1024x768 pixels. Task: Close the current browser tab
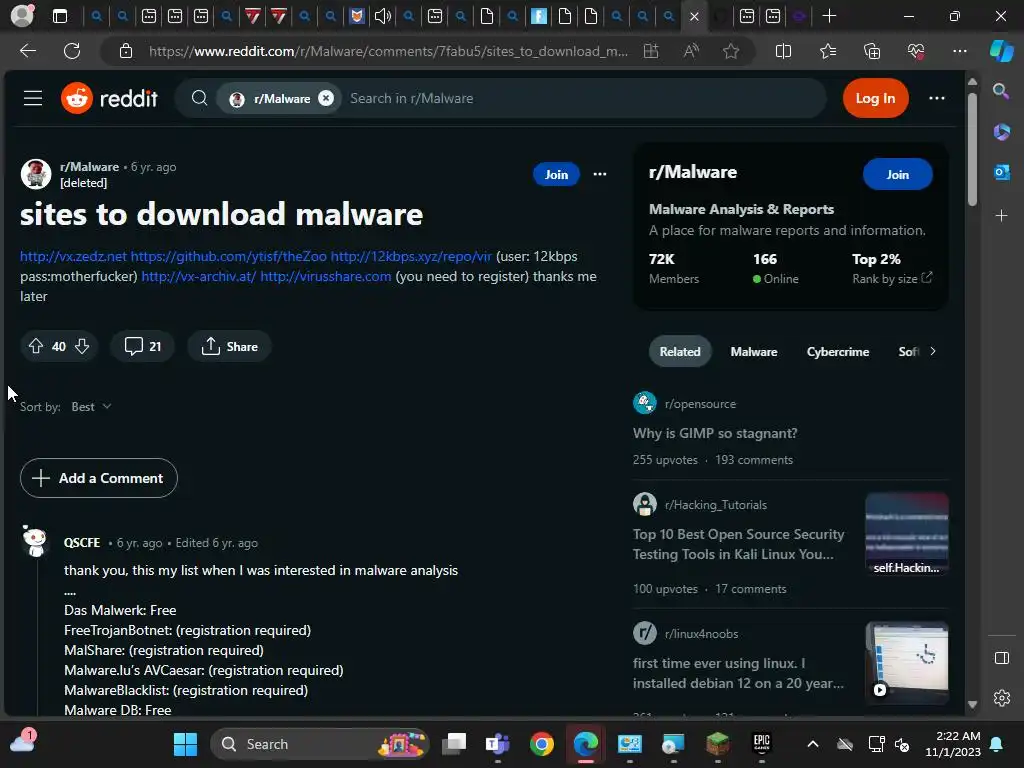point(694,16)
